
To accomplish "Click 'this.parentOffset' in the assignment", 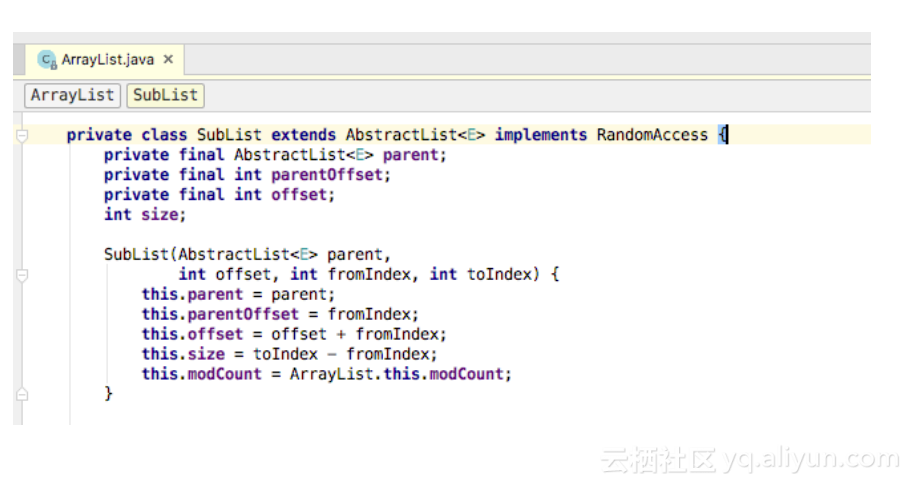I will 220,314.
